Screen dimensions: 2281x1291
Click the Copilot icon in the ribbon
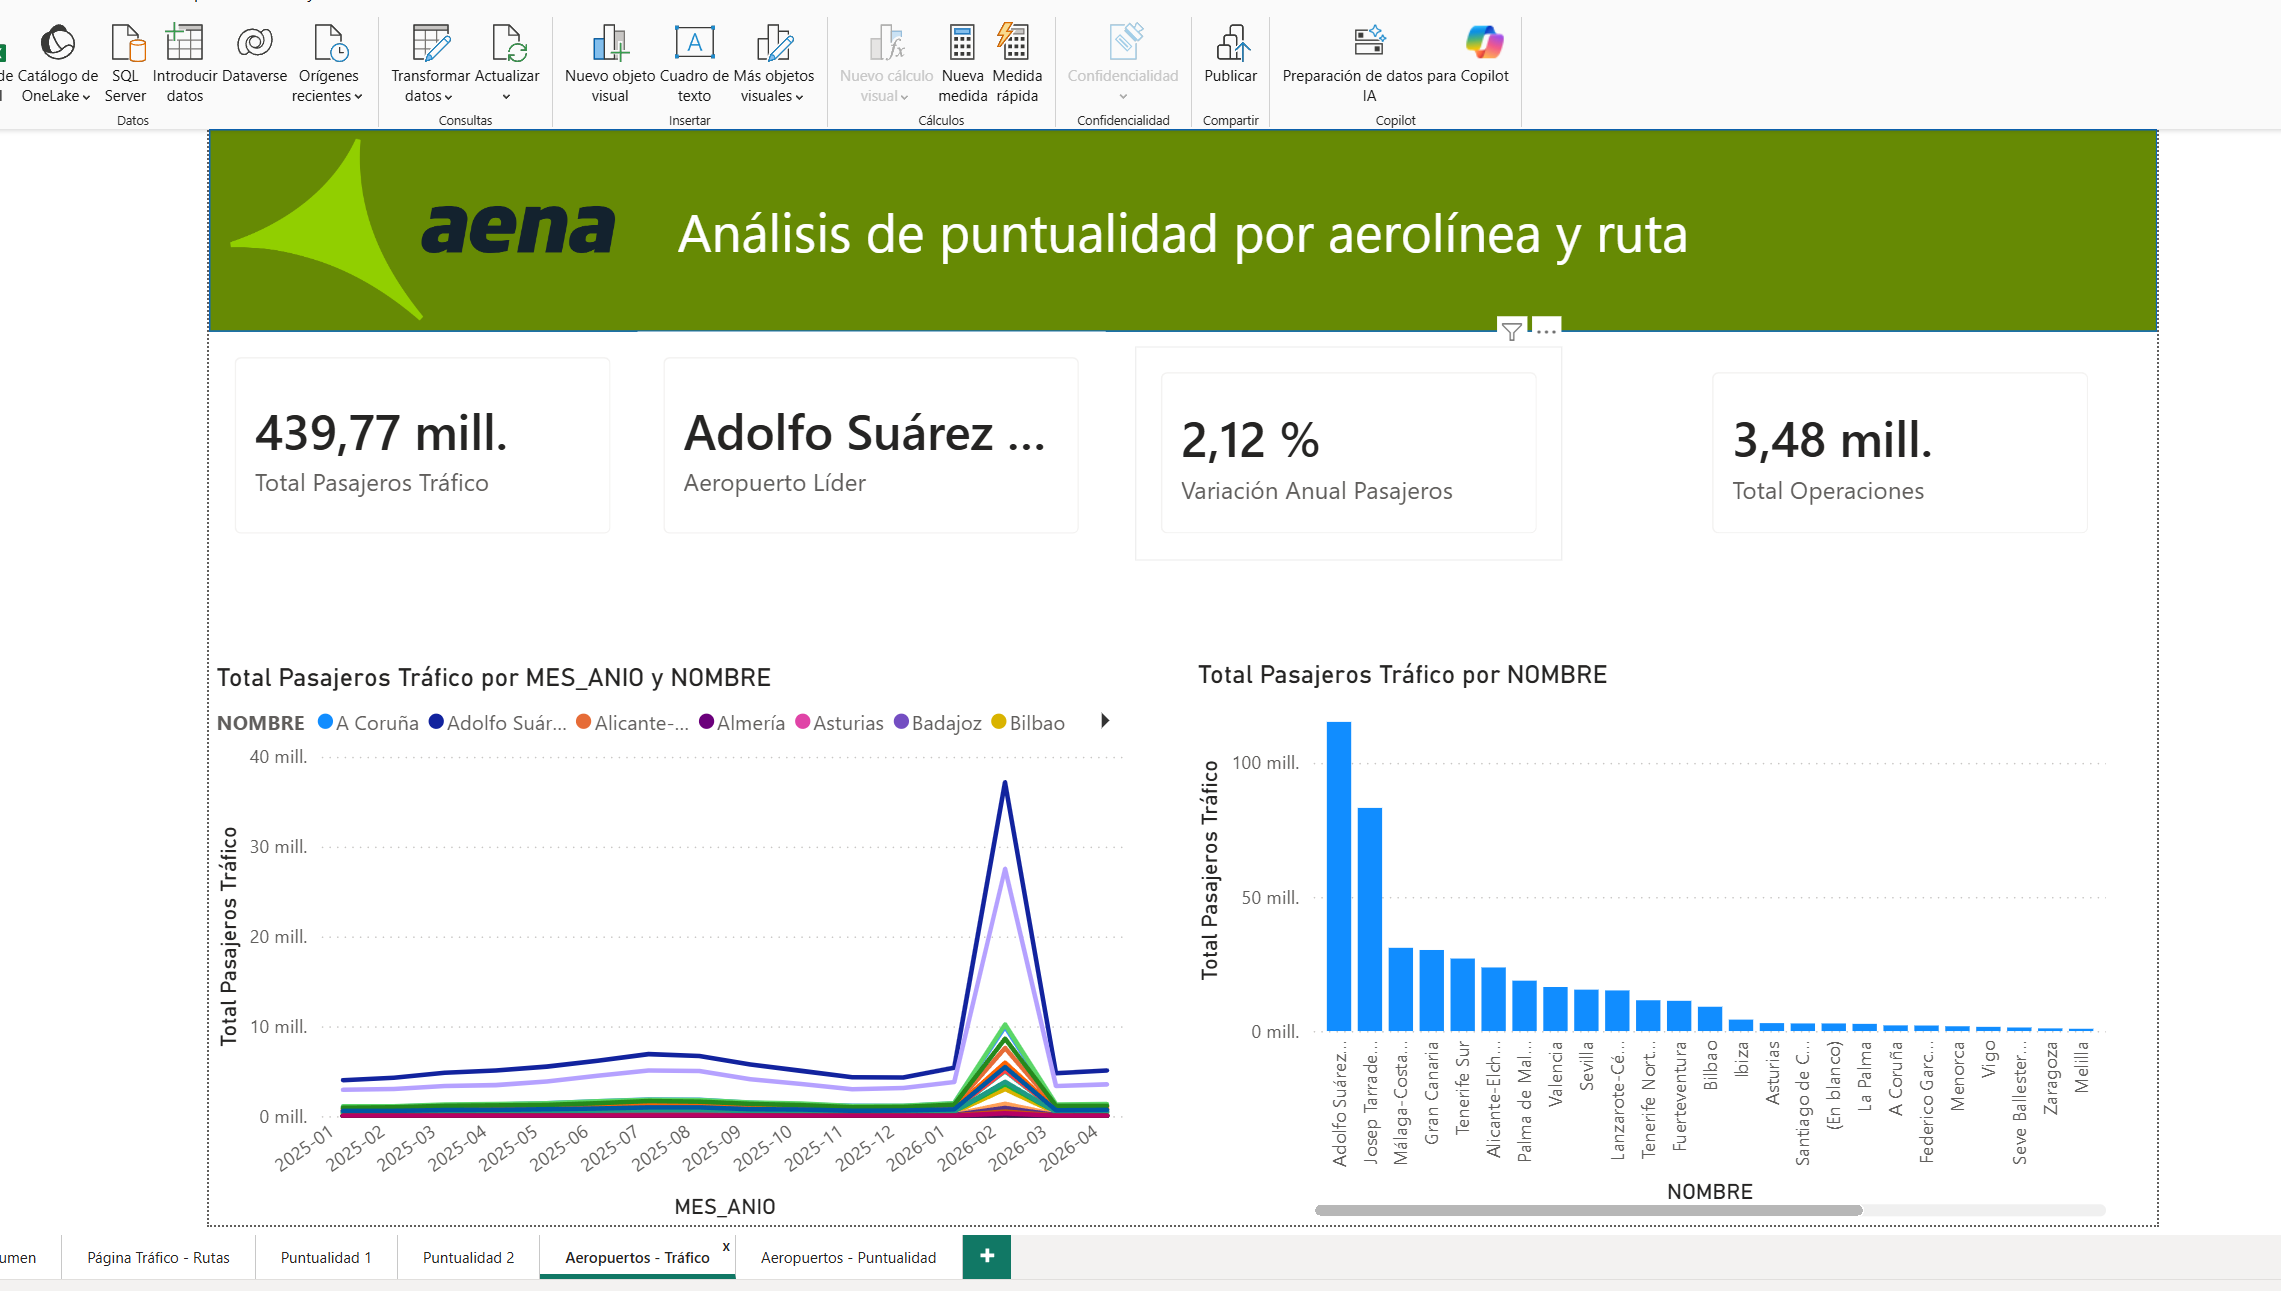(1484, 43)
